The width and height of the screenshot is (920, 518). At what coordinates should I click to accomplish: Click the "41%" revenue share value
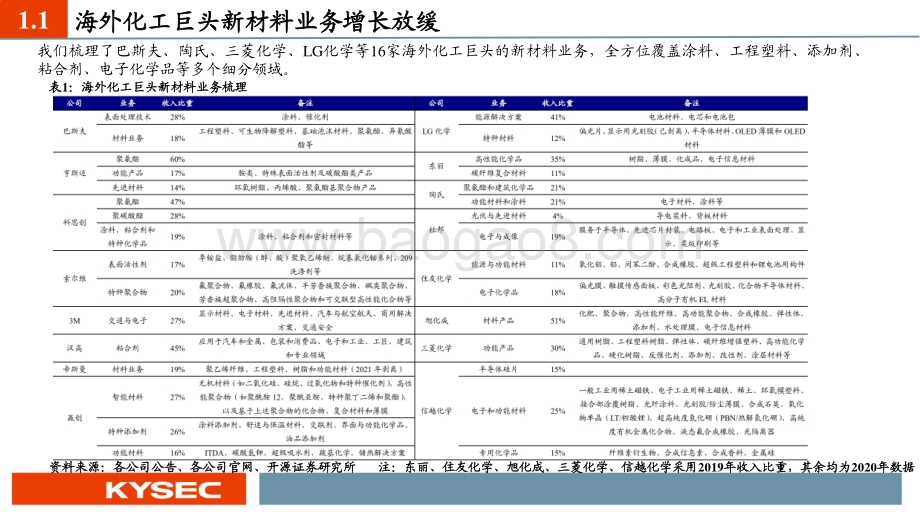[557, 117]
